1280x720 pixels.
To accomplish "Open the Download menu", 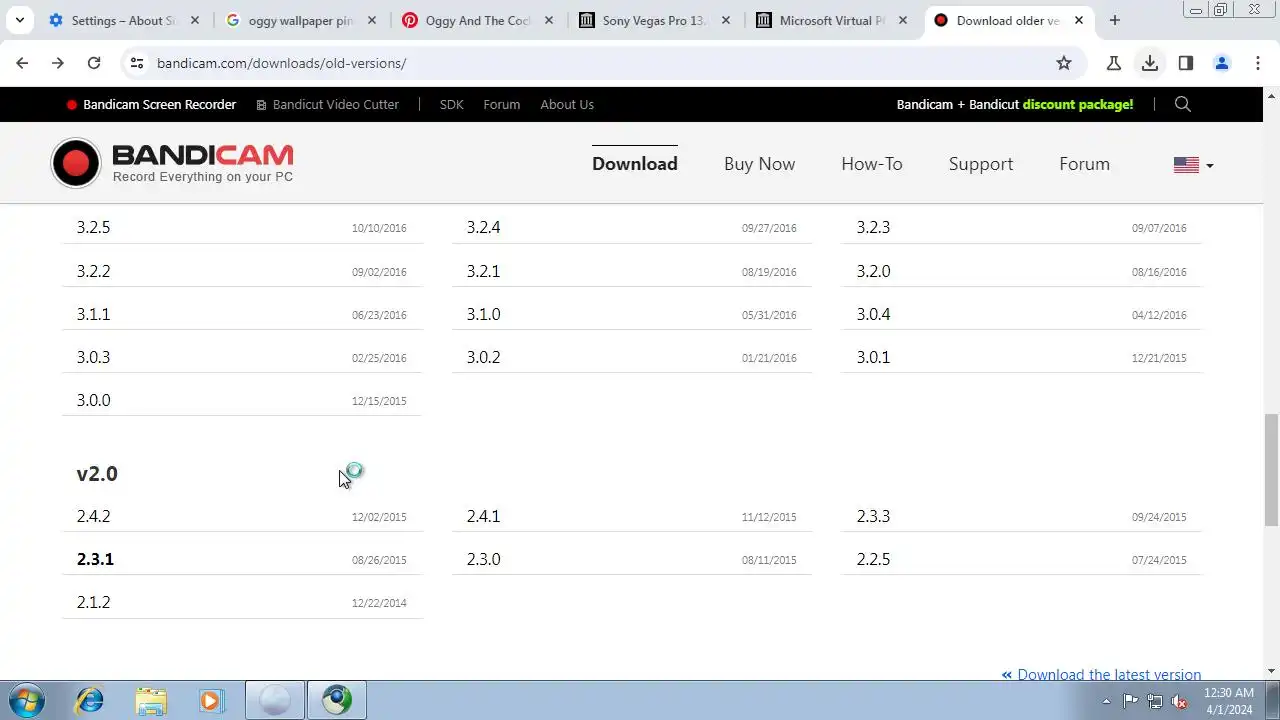I will (x=635, y=164).
